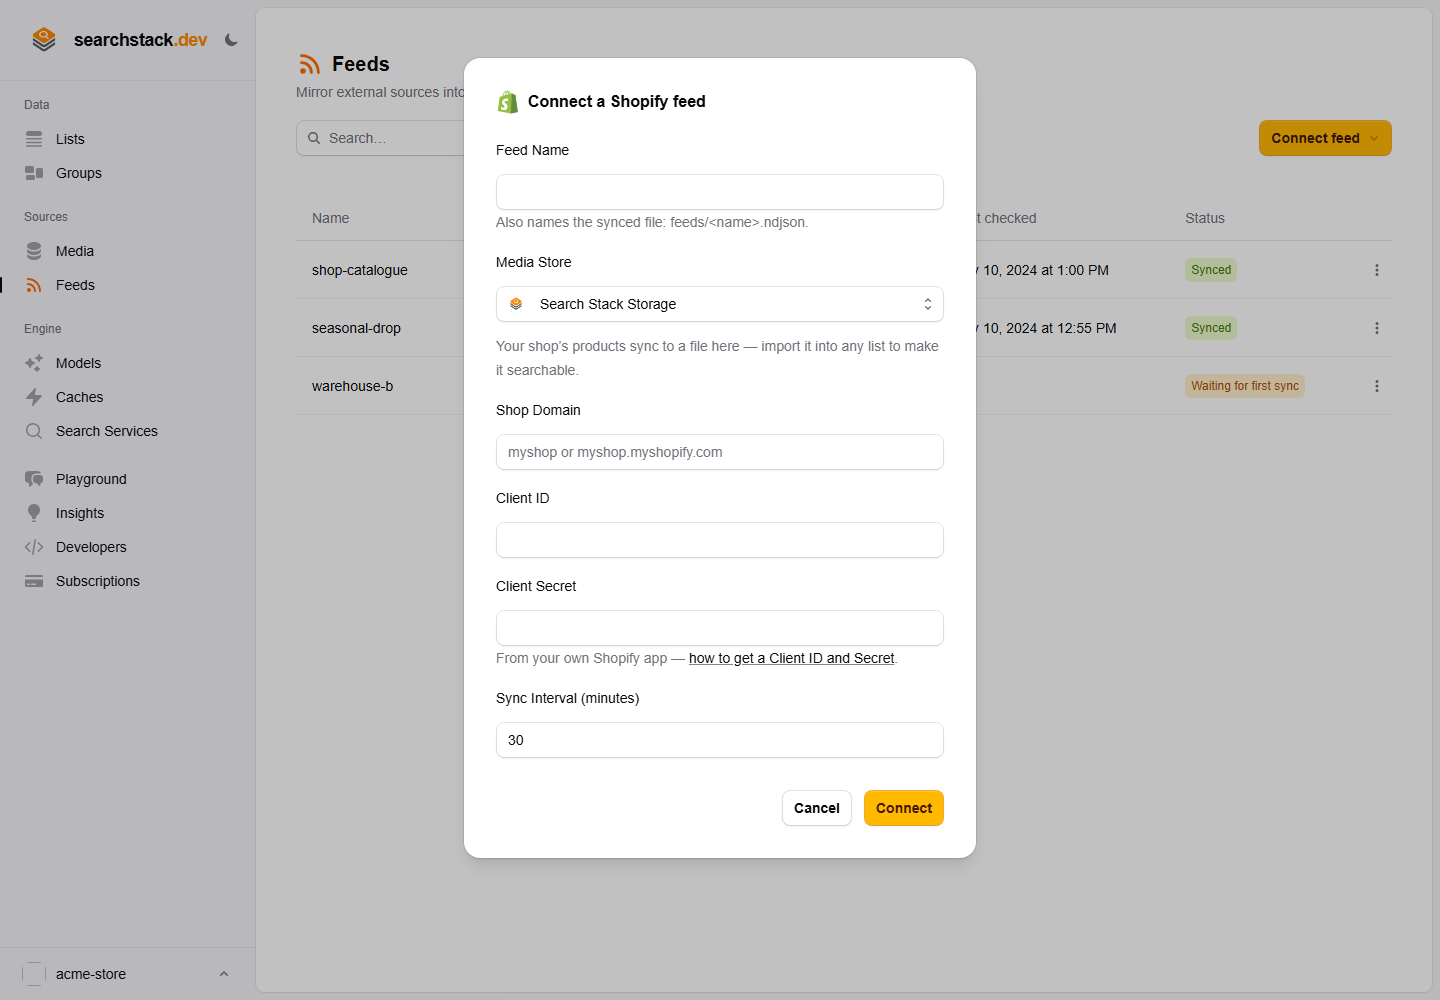
Task: Open the Lists icon in sidebar
Action: click(34, 139)
